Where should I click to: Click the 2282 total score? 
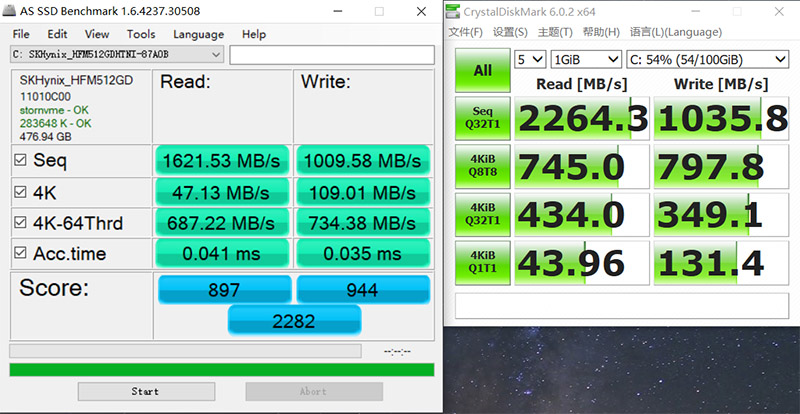pyautogui.click(x=294, y=321)
